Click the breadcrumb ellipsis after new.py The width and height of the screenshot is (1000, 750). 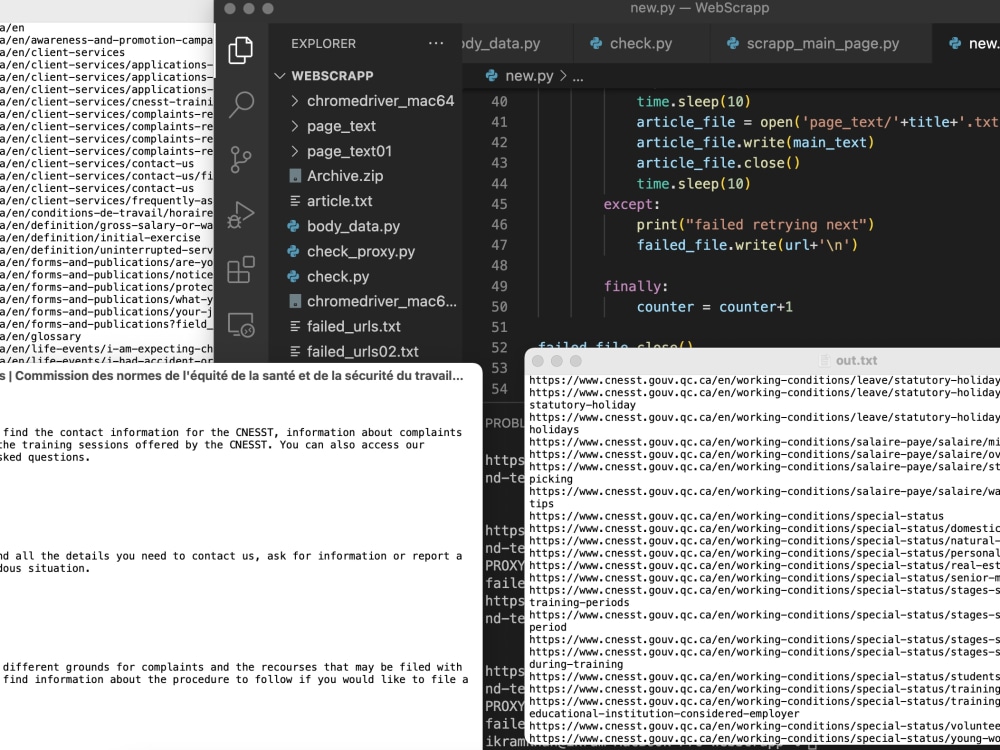[x=578, y=77]
